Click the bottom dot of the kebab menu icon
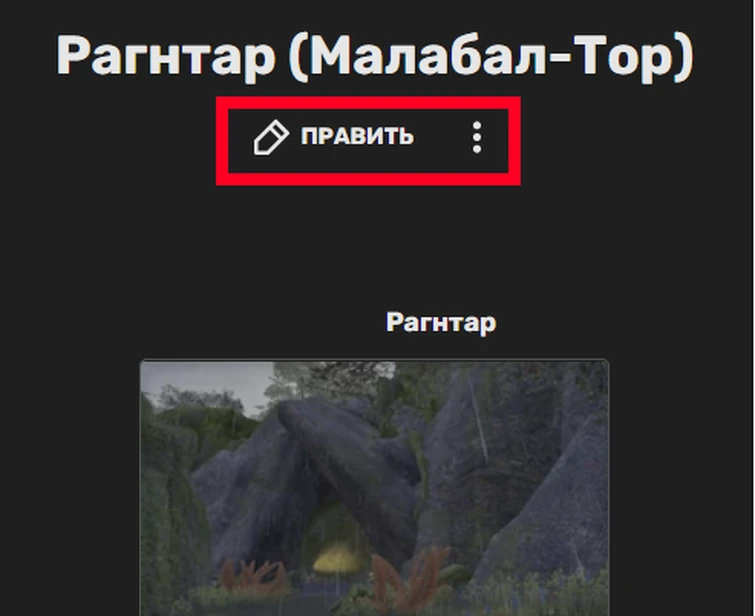 point(477,149)
